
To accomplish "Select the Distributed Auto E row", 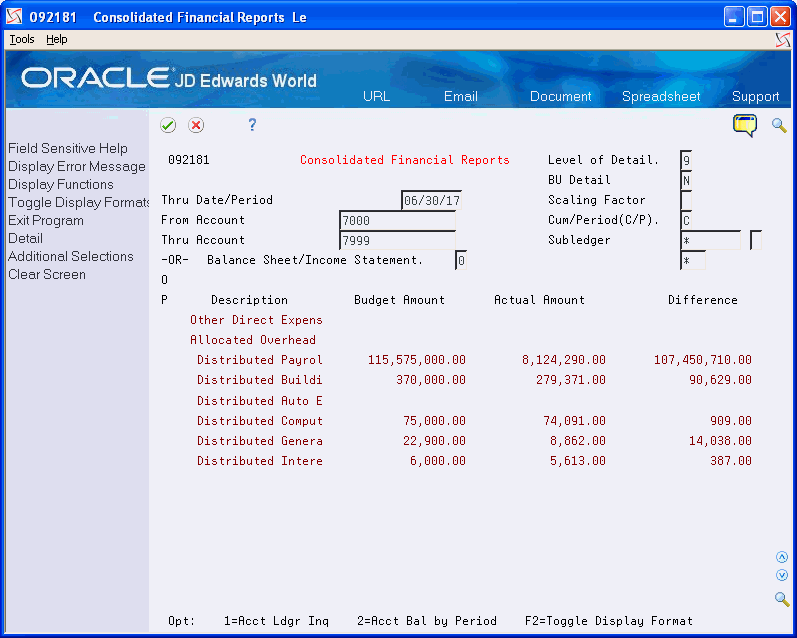I will (x=260, y=401).
